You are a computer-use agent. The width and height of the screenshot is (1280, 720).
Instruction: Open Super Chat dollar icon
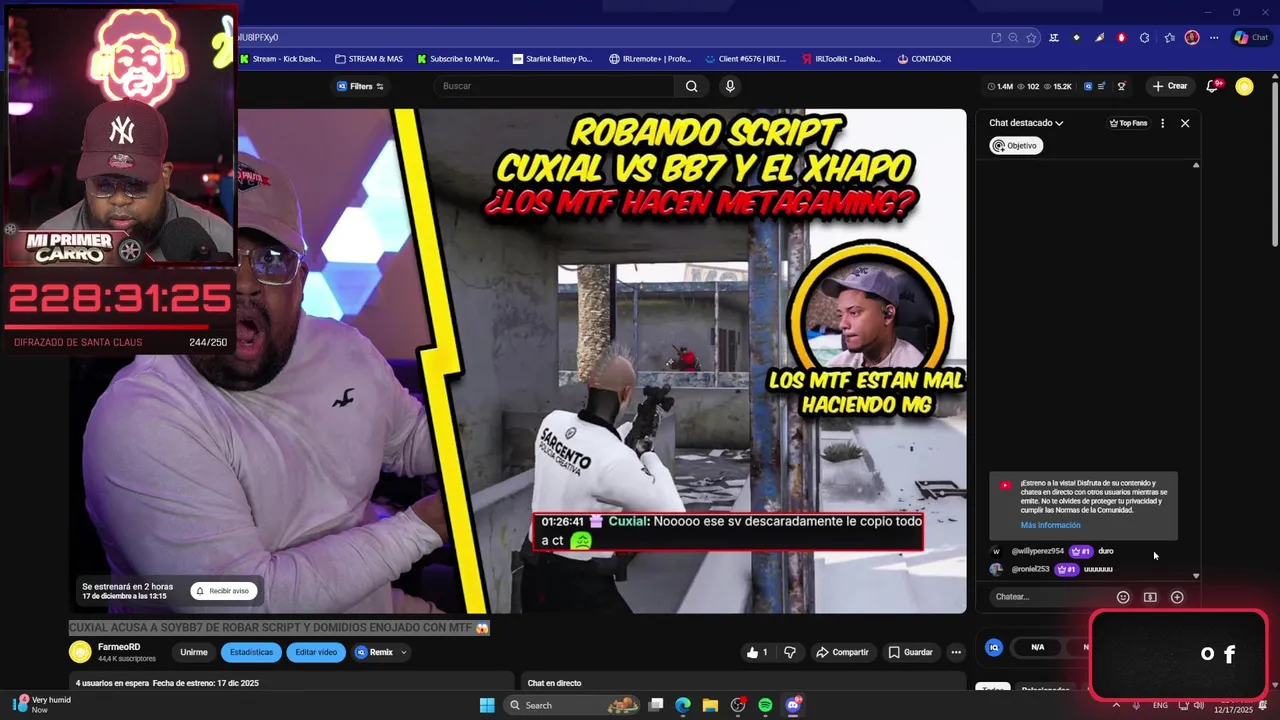pyautogui.click(x=1150, y=597)
